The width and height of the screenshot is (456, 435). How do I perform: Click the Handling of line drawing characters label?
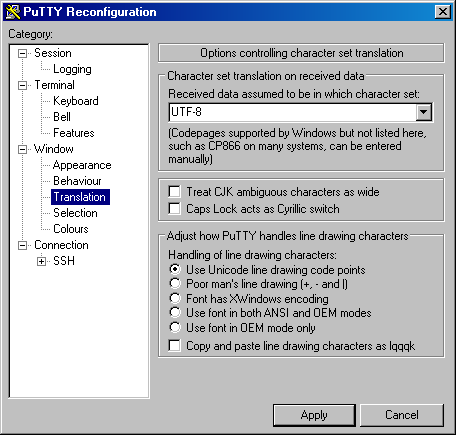(x=252, y=255)
